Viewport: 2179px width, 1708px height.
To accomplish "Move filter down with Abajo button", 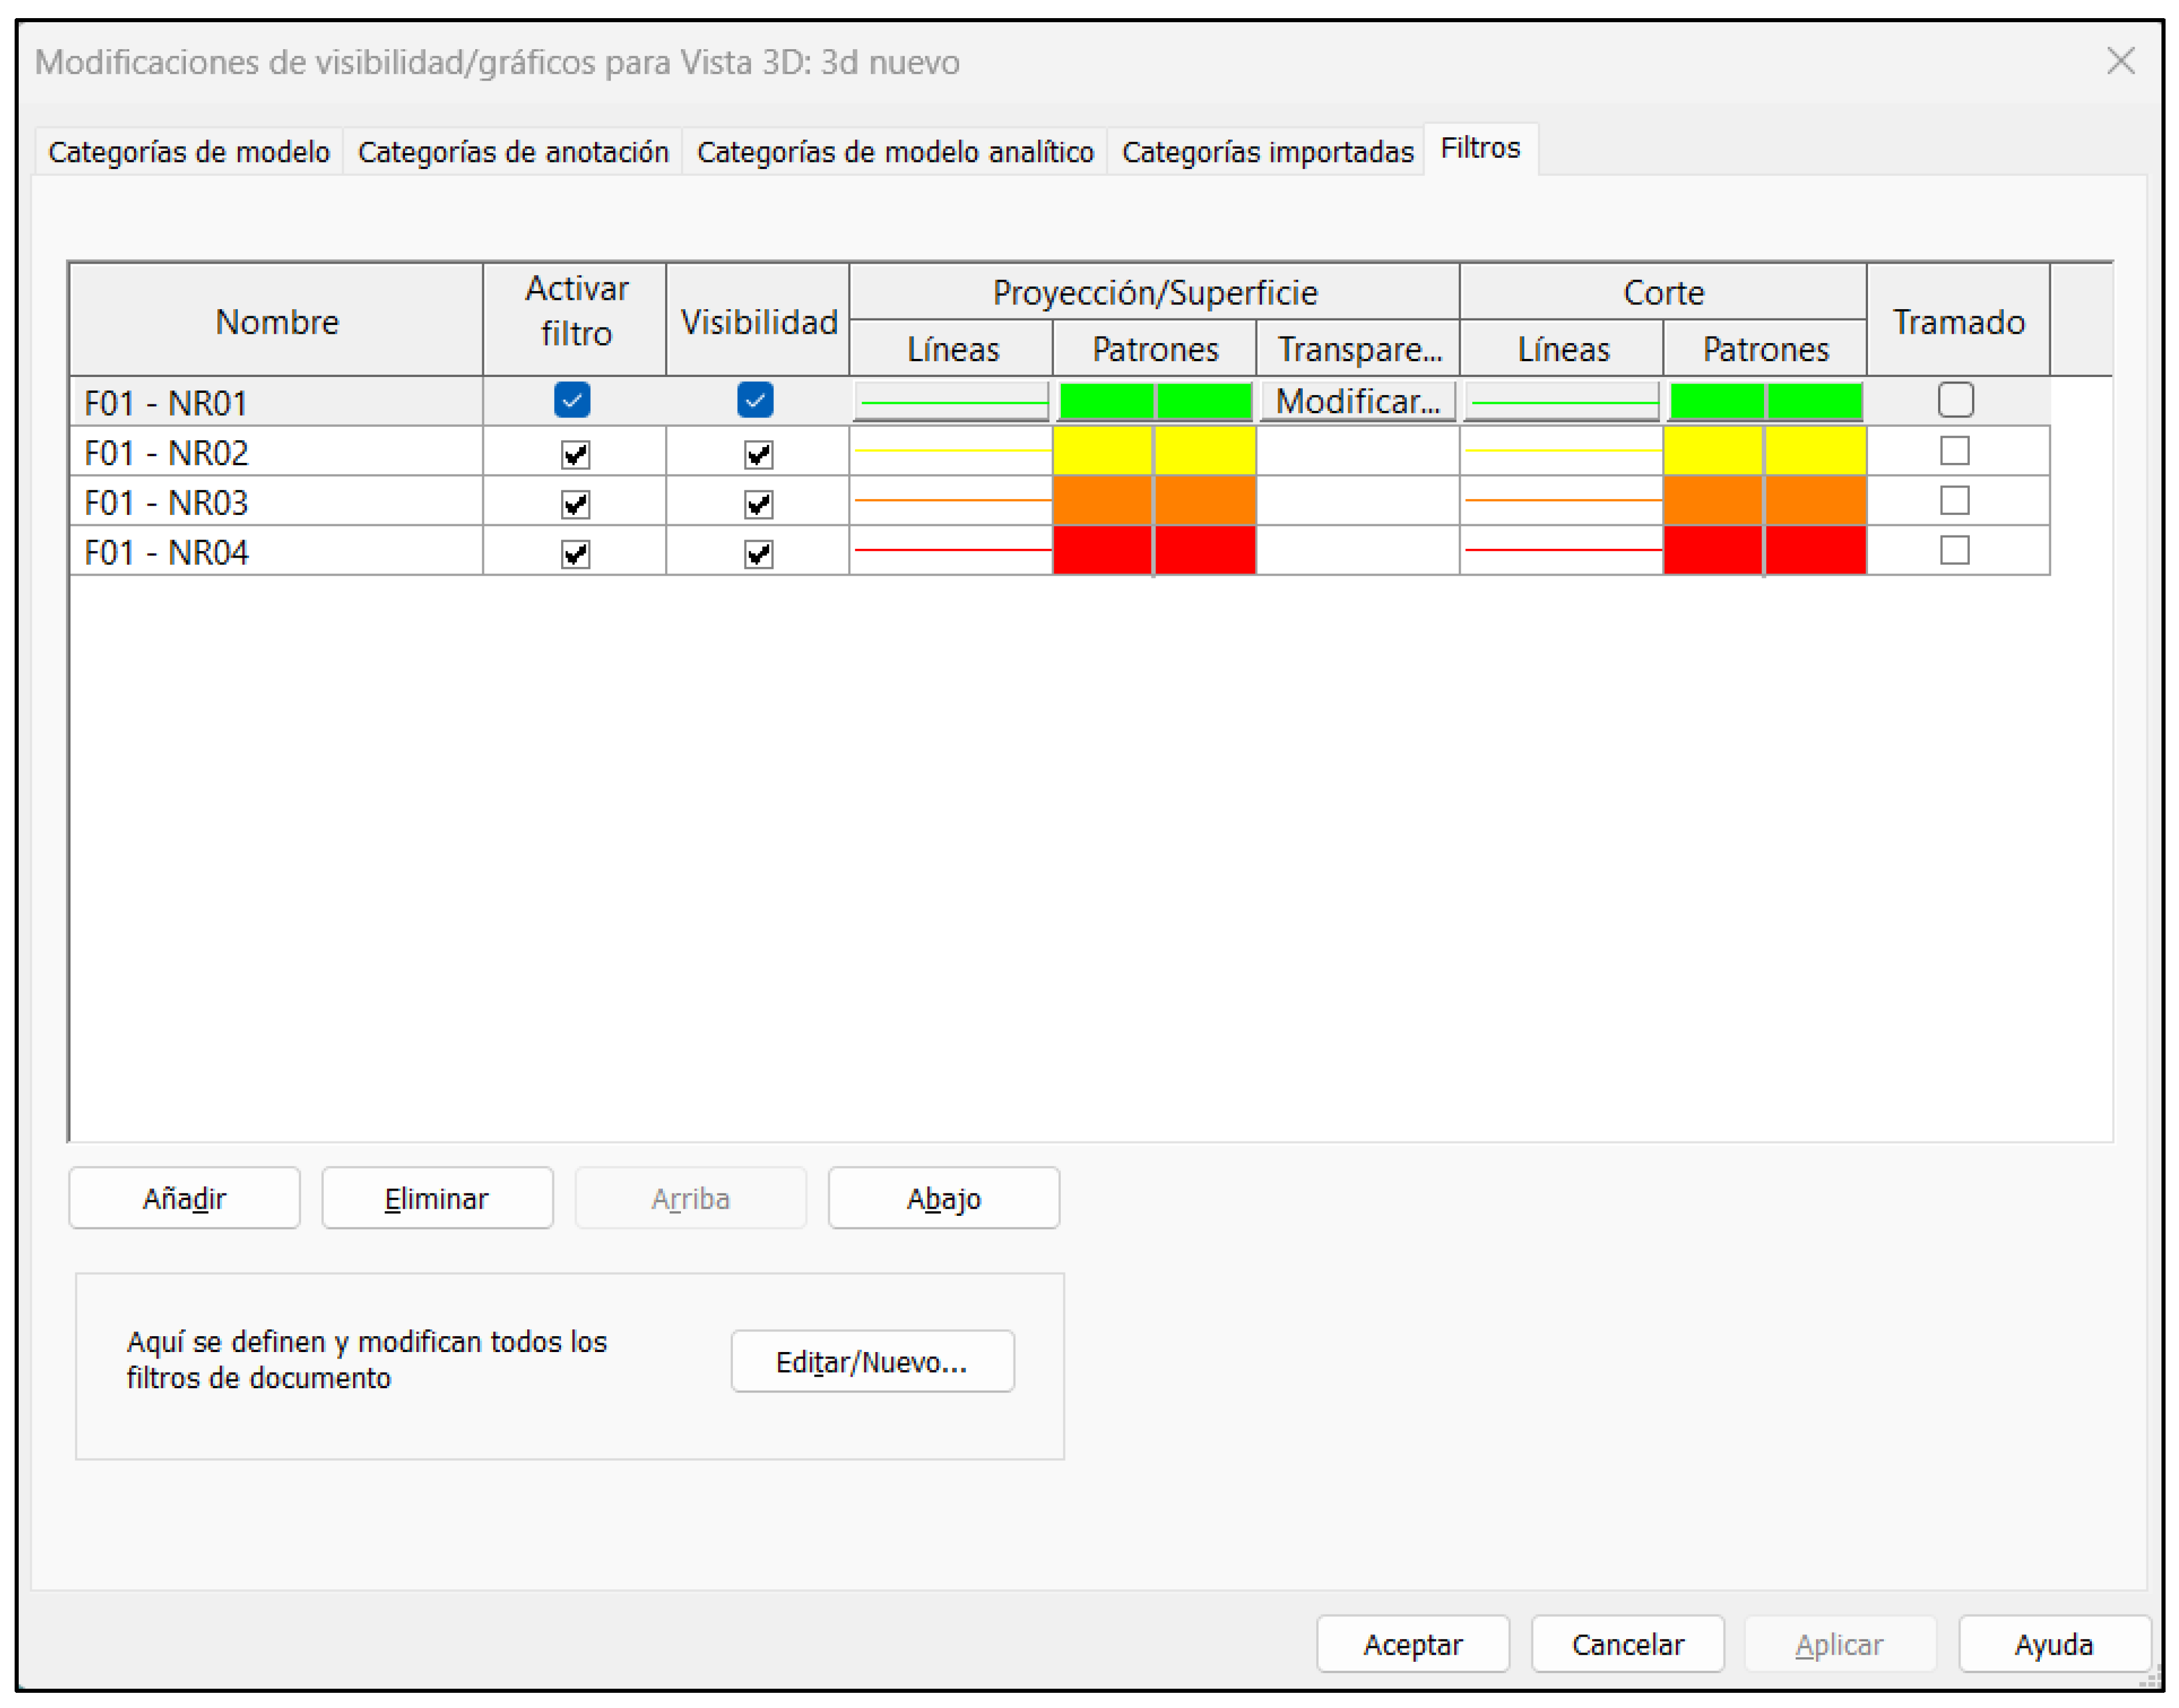I will 943,1197.
